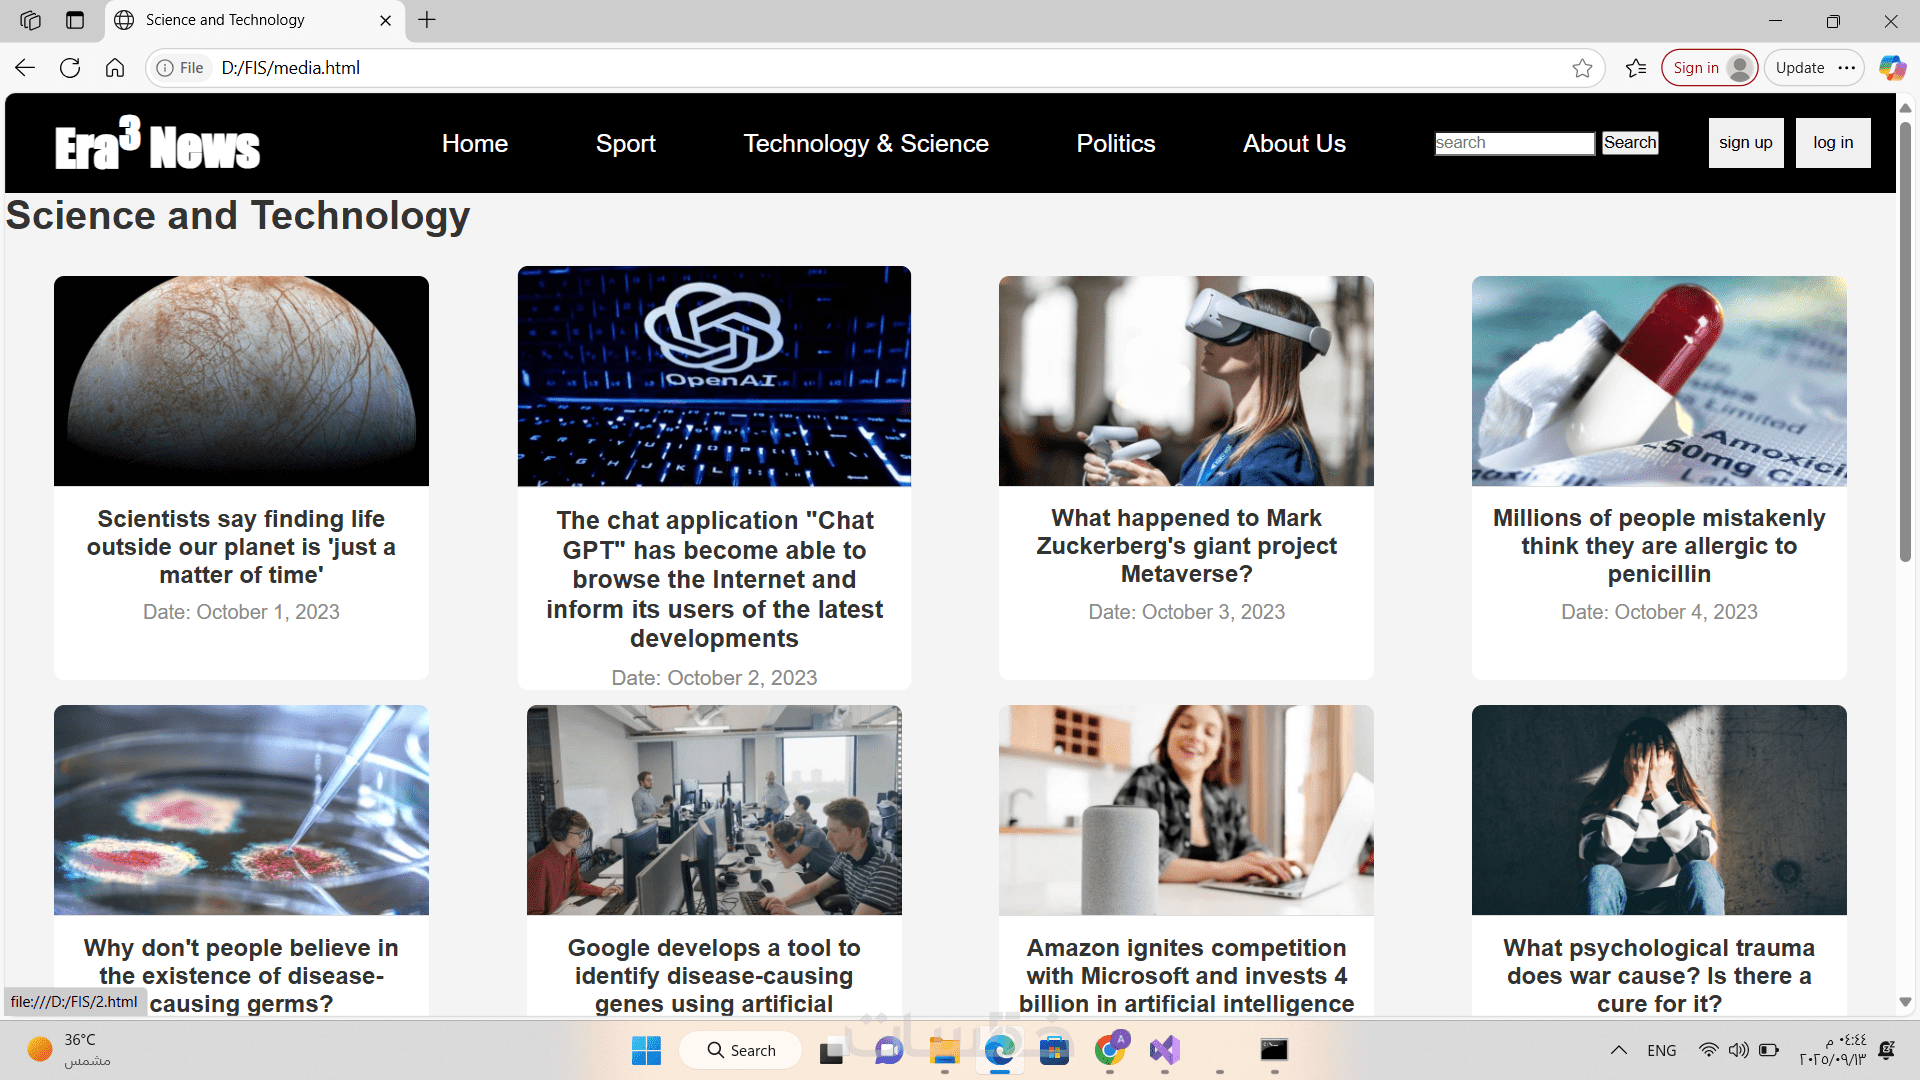Open the Politics navigation link

(x=1115, y=143)
